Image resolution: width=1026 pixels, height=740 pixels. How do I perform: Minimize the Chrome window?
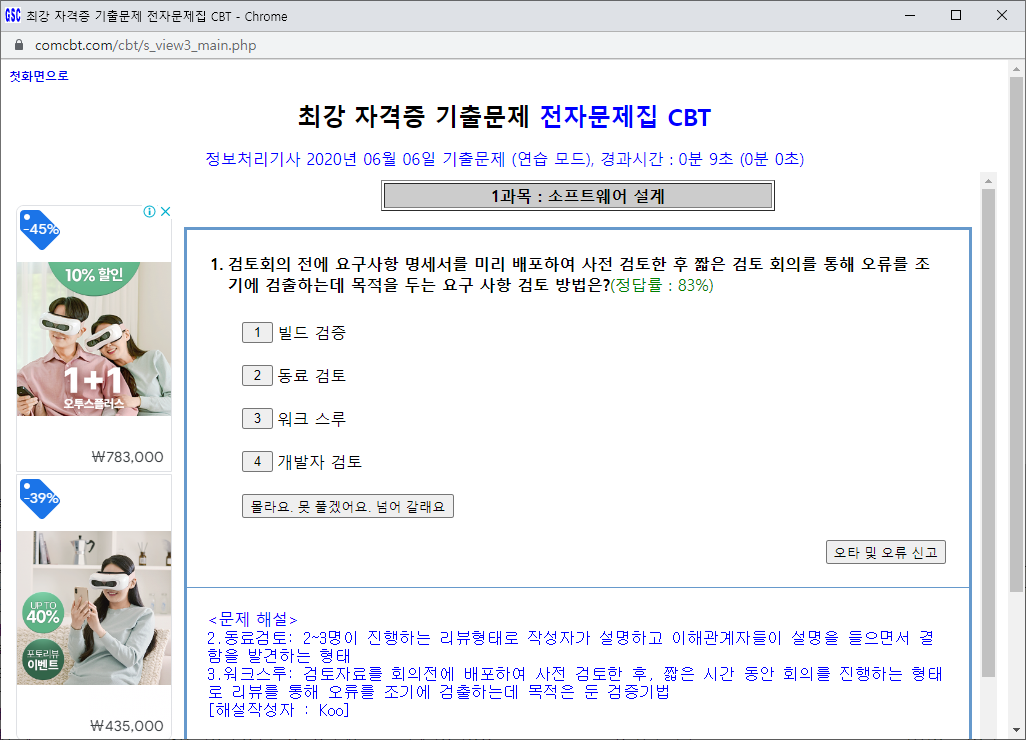(910, 16)
